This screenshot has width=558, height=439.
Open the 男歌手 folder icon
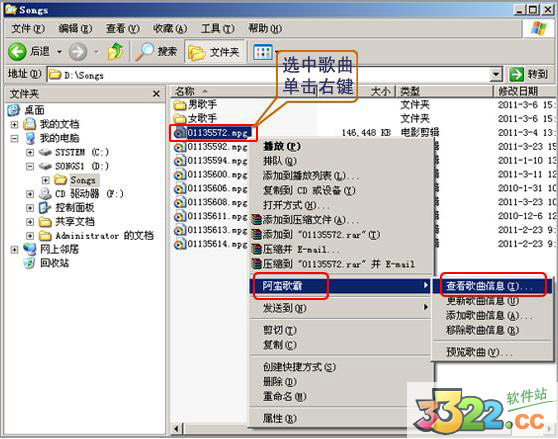(x=180, y=105)
